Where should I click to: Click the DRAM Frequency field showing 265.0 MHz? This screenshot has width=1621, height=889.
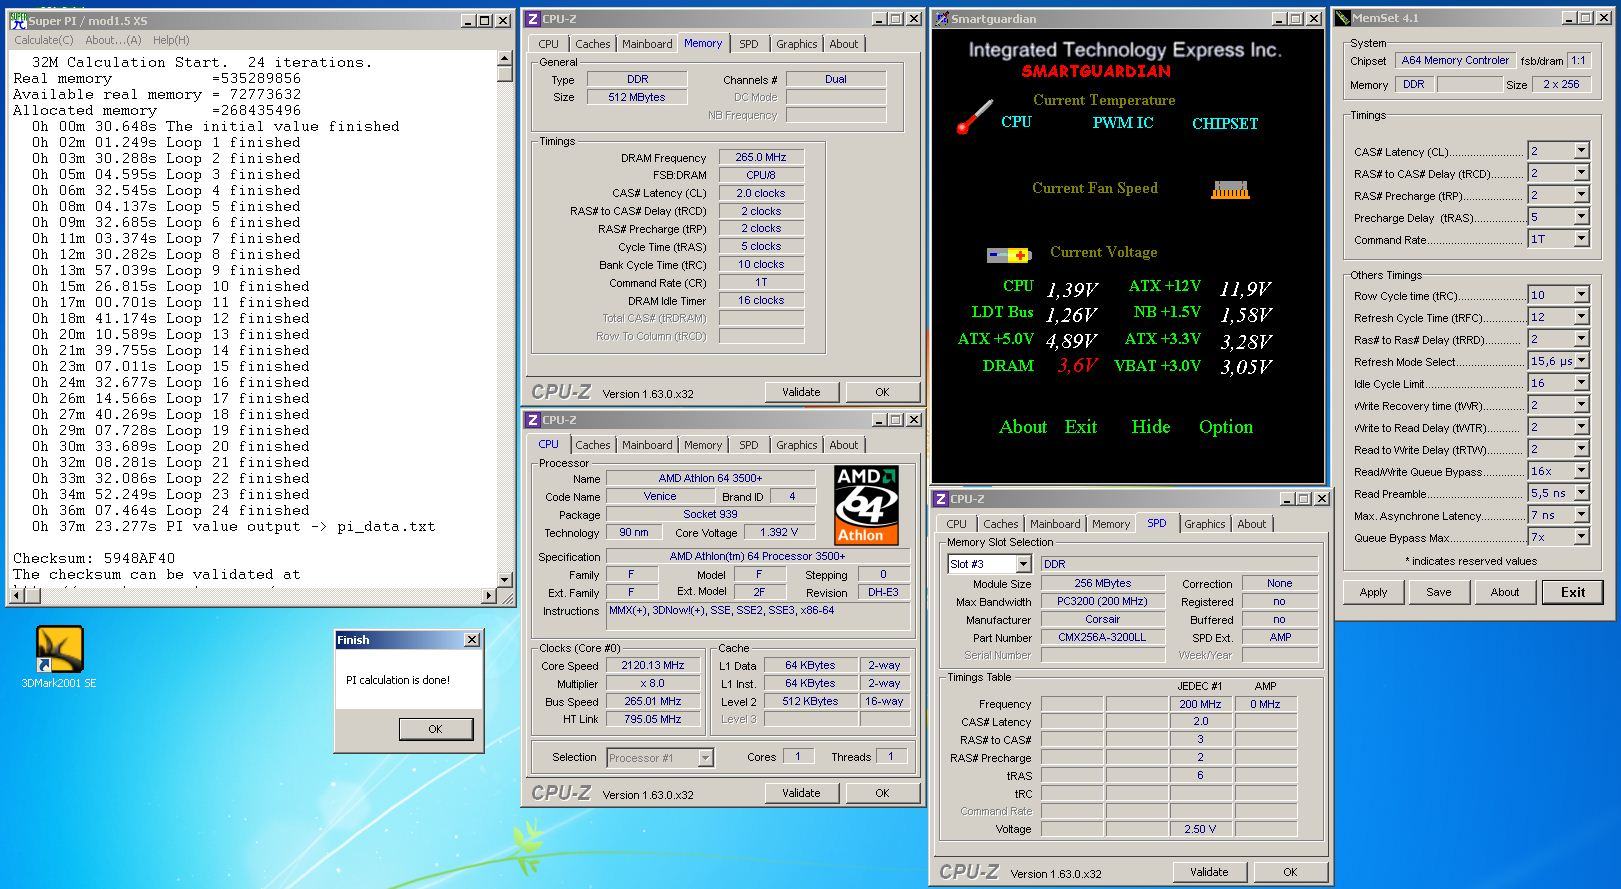point(761,157)
